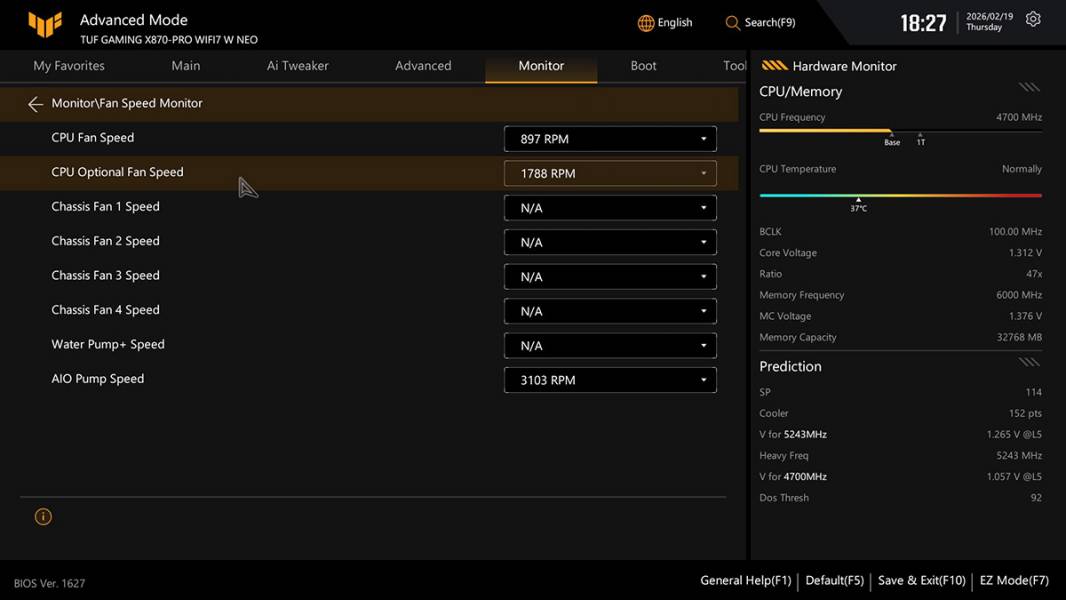Click the CPU Temperature color bar
Screen dimensions: 1066x600
click(x=900, y=195)
